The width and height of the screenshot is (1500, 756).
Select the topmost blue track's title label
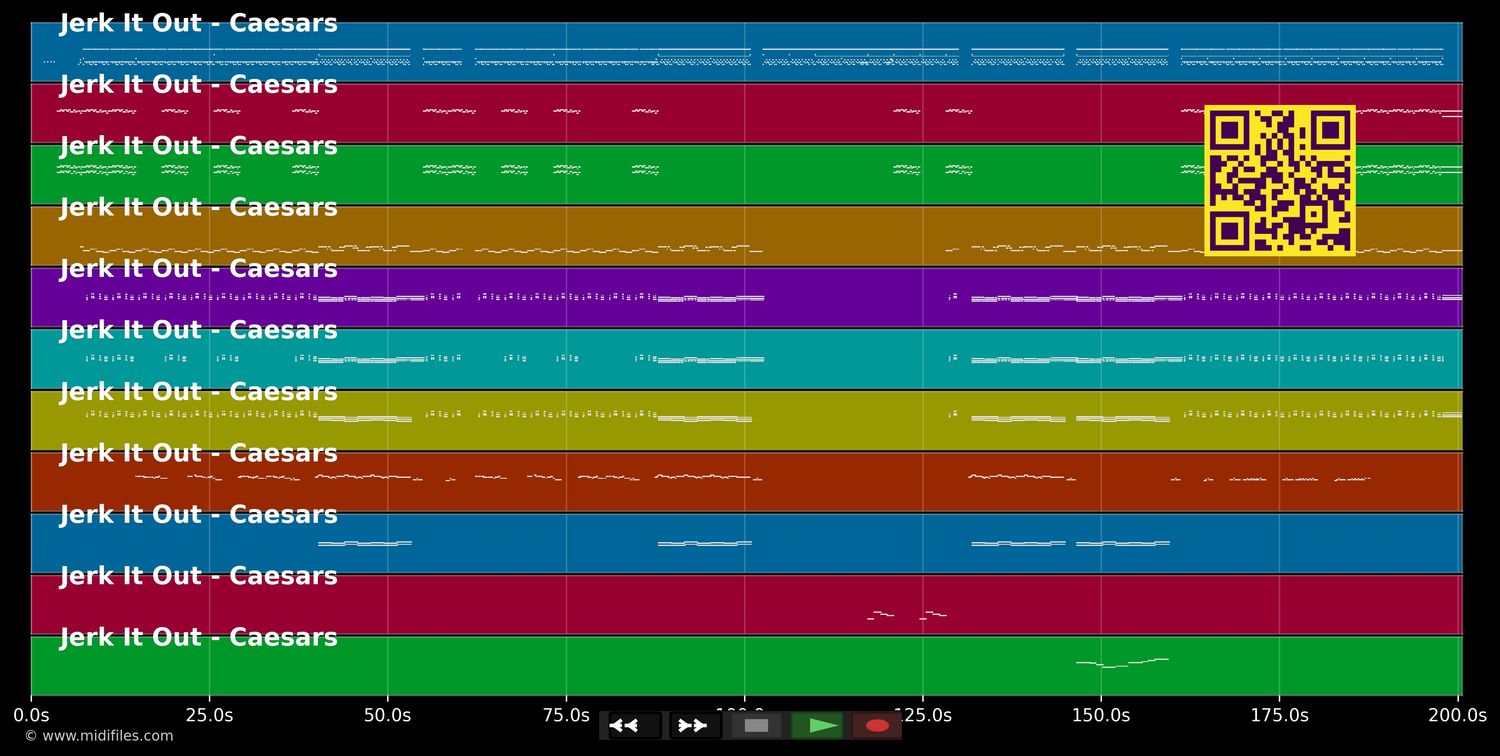click(x=199, y=24)
